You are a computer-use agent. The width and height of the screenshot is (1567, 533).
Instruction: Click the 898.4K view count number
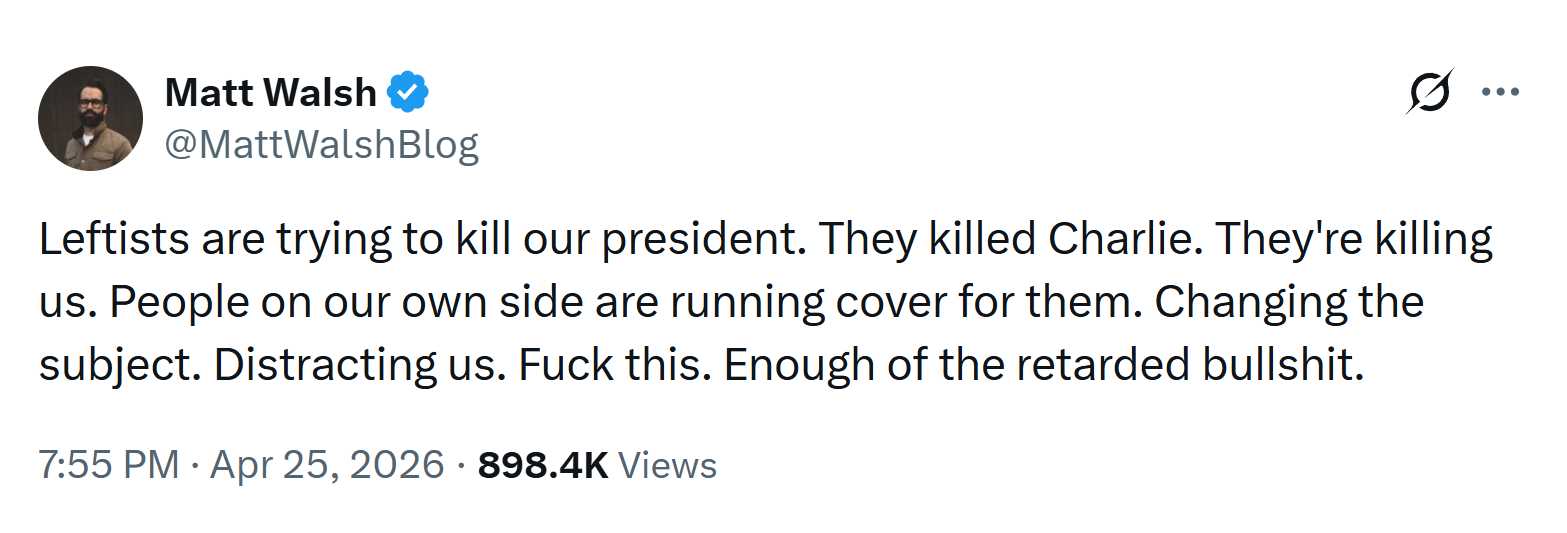(x=543, y=465)
